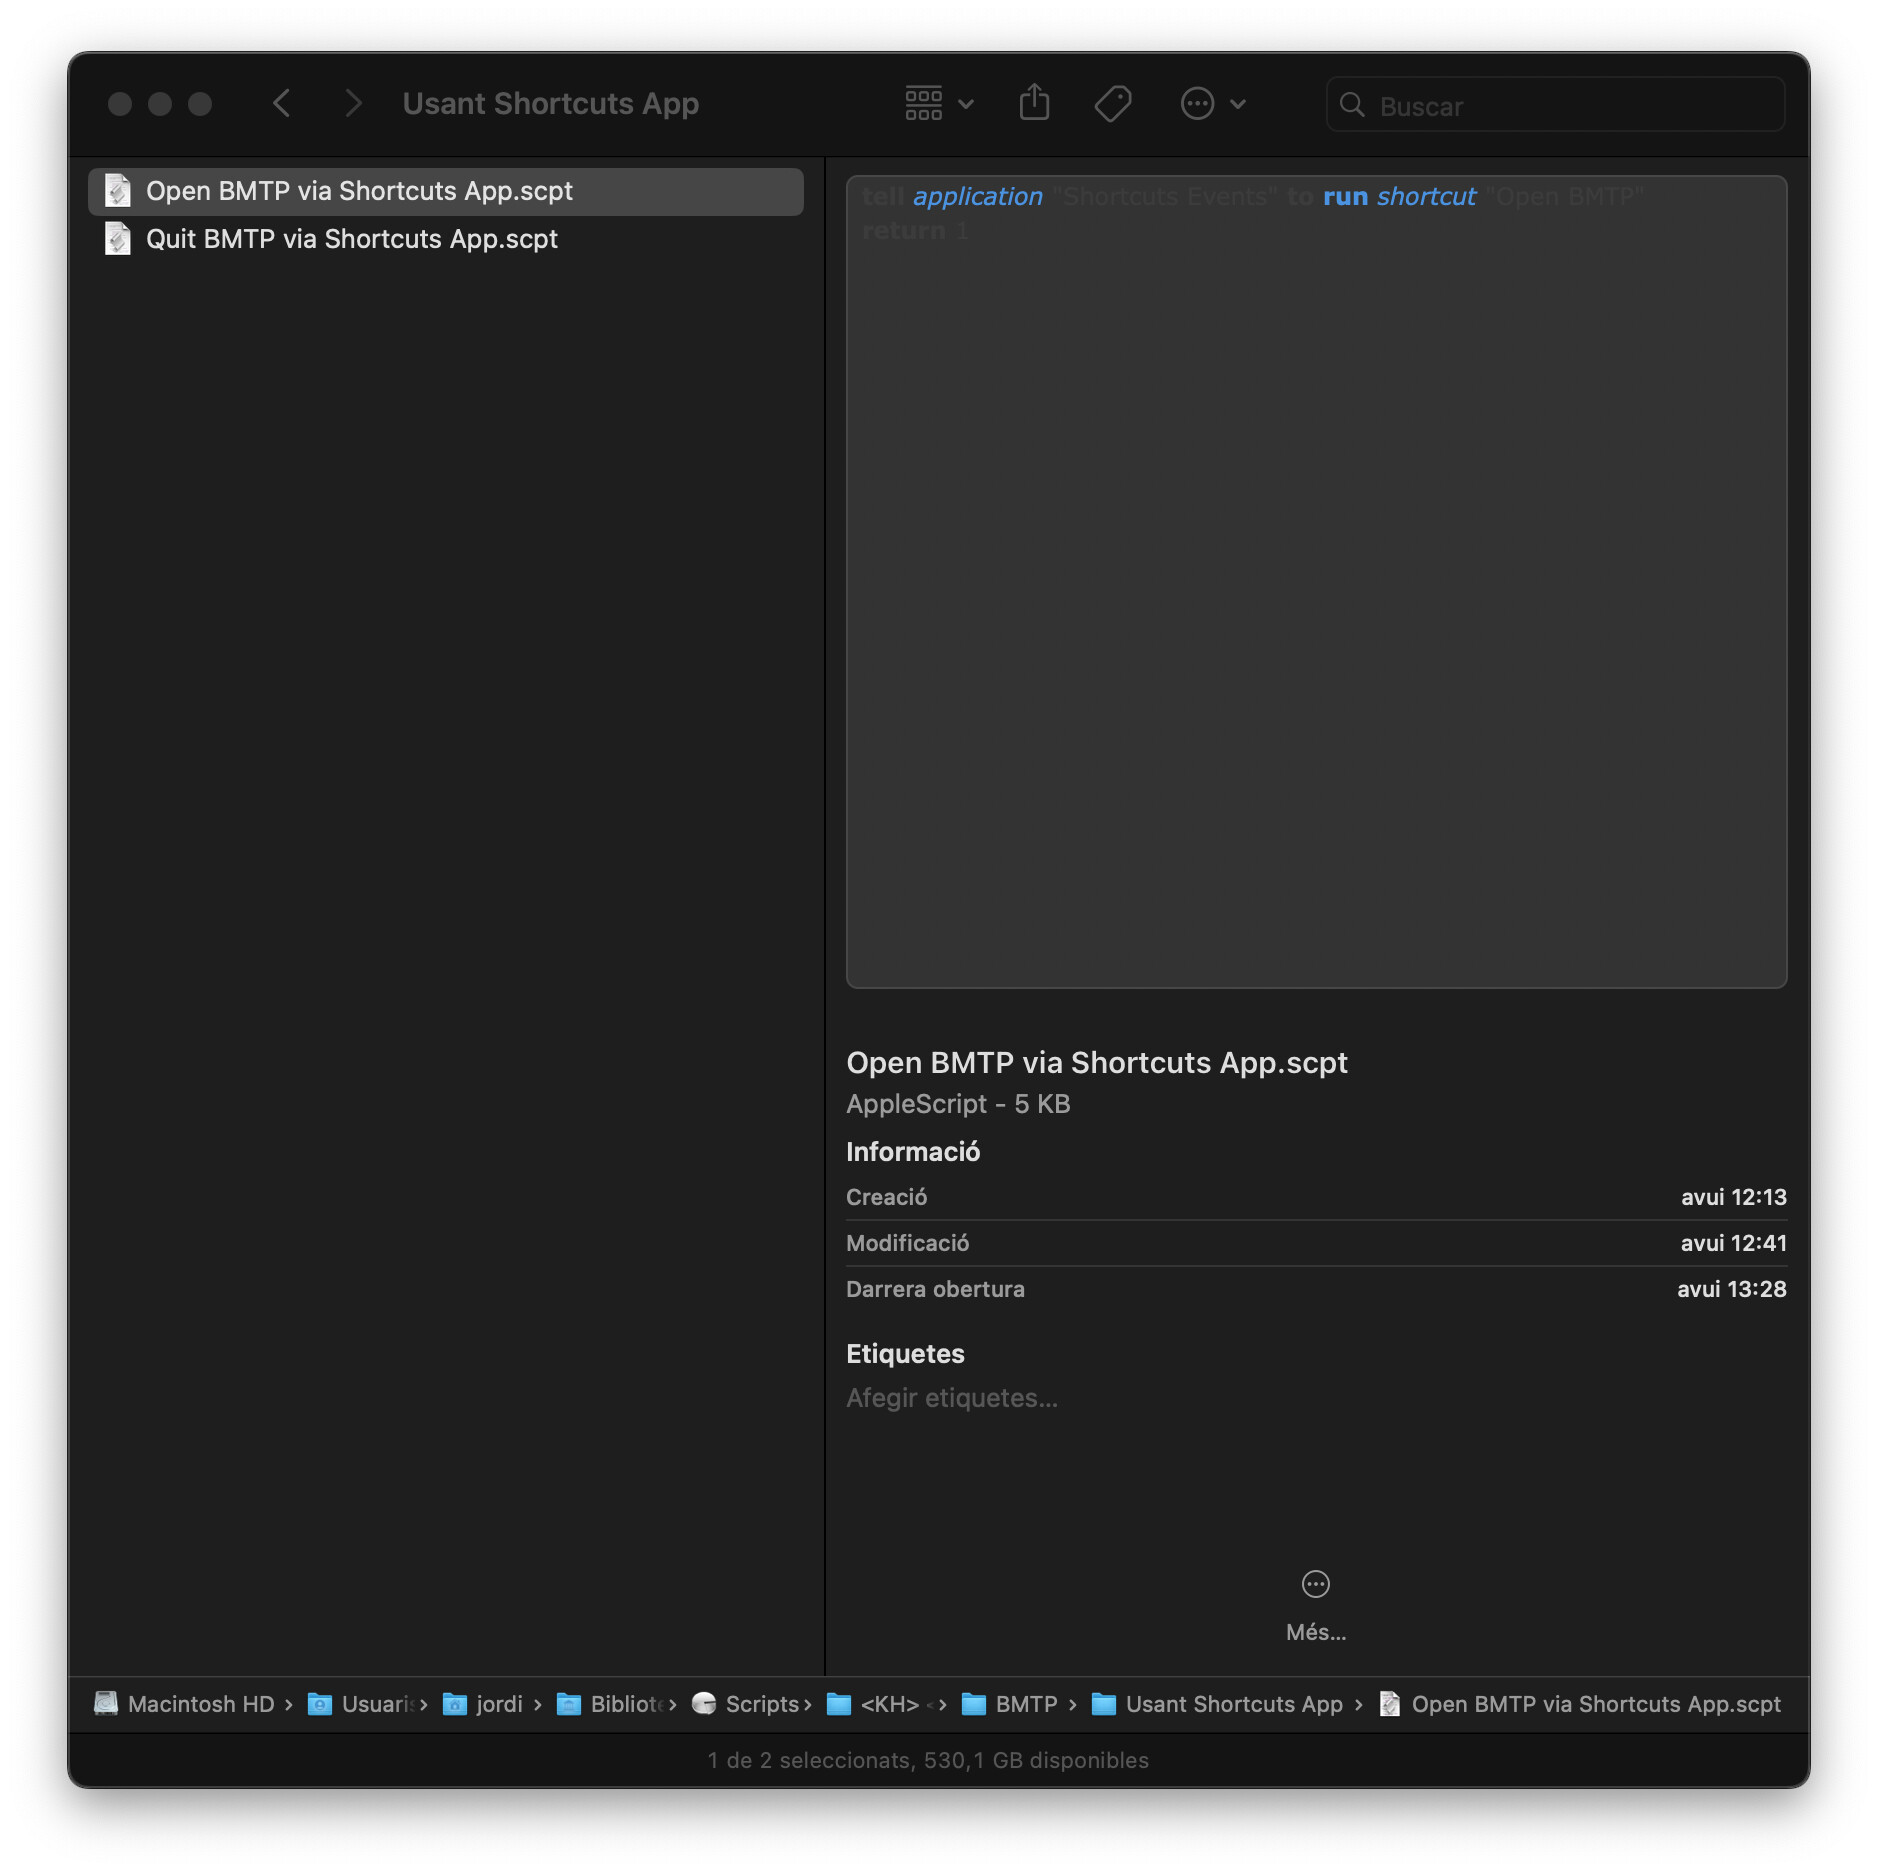The width and height of the screenshot is (1878, 1872).
Task: Click the Modificació date value avui 12:41
Action: pyautogui.click(x=1733, y=1243)
